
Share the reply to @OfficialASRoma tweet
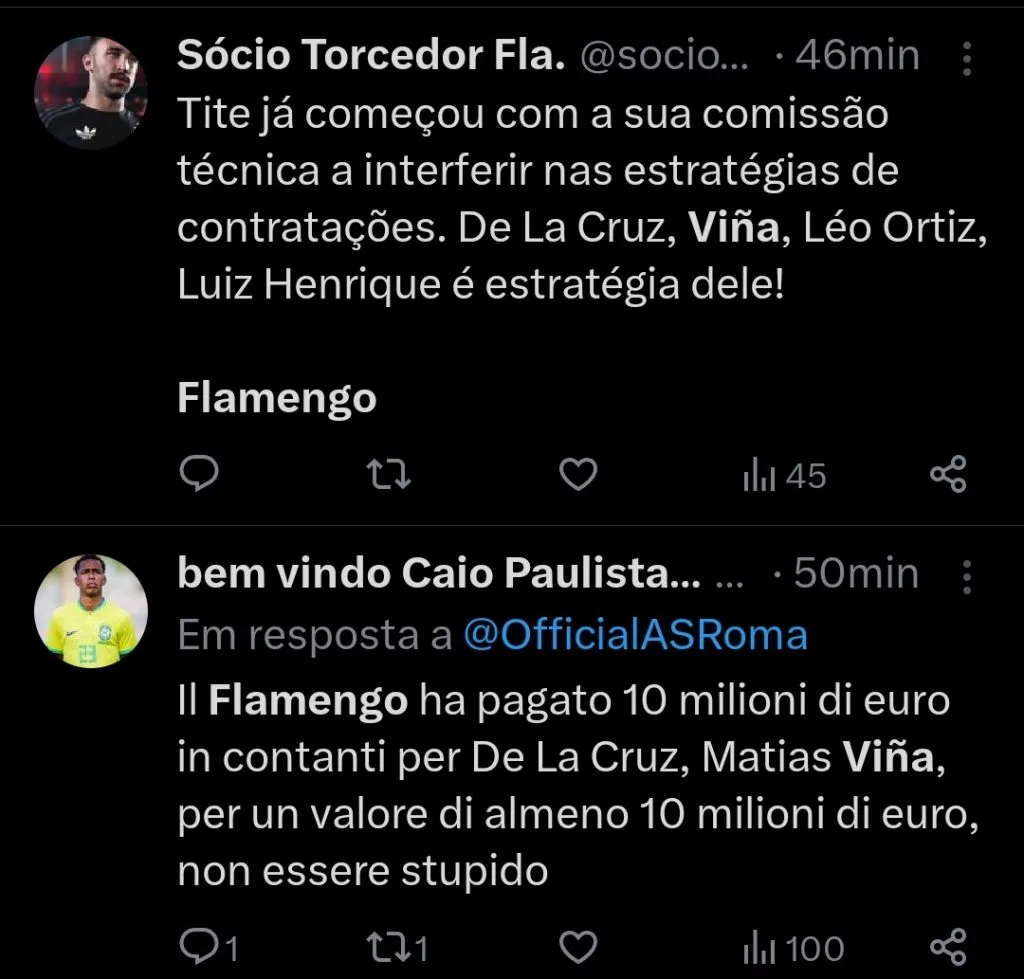(948, 946)
